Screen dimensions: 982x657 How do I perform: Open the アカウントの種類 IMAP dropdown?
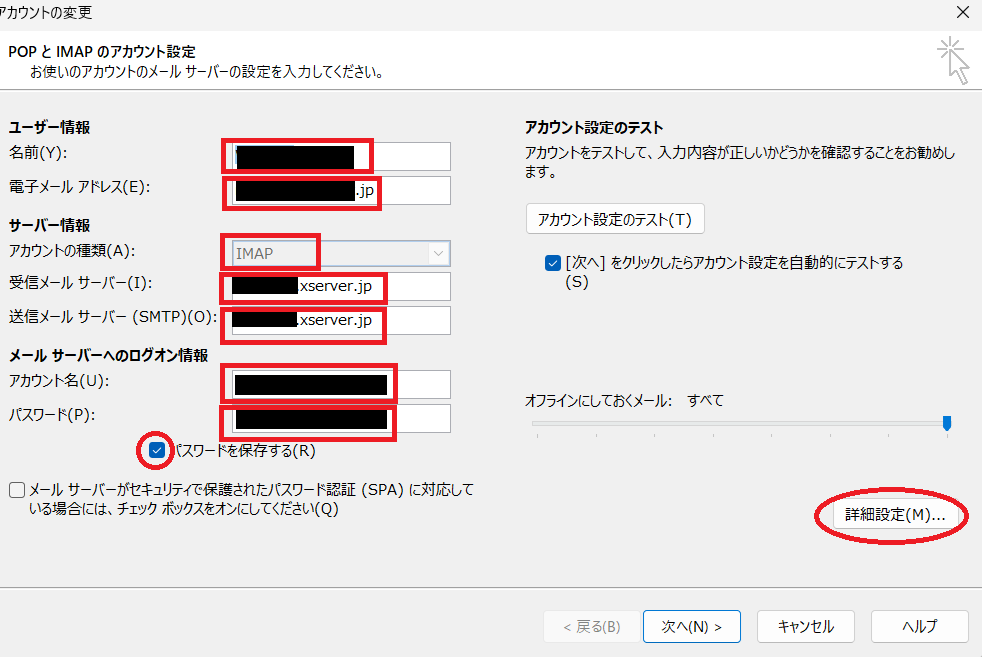pyautogui.click(x=338, y=253)
